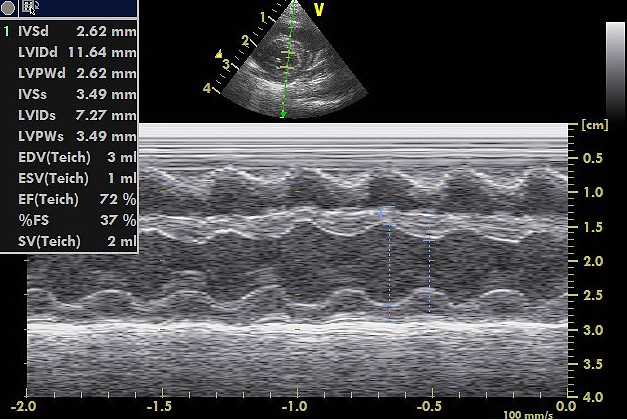The height and width of the screenshot is (420, 627).
Task: Click the [cm] depth unit label
Action: coord(595,125)
